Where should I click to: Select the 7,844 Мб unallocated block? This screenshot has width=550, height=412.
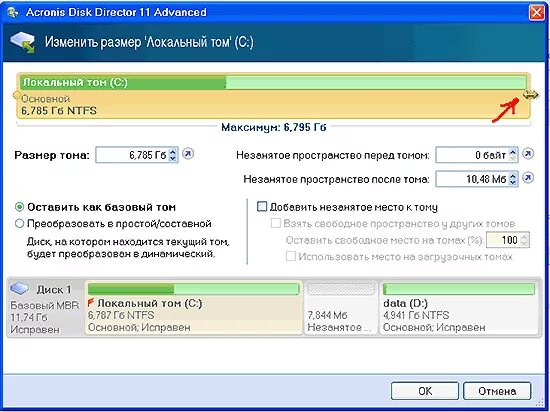[x=341, y=308]
